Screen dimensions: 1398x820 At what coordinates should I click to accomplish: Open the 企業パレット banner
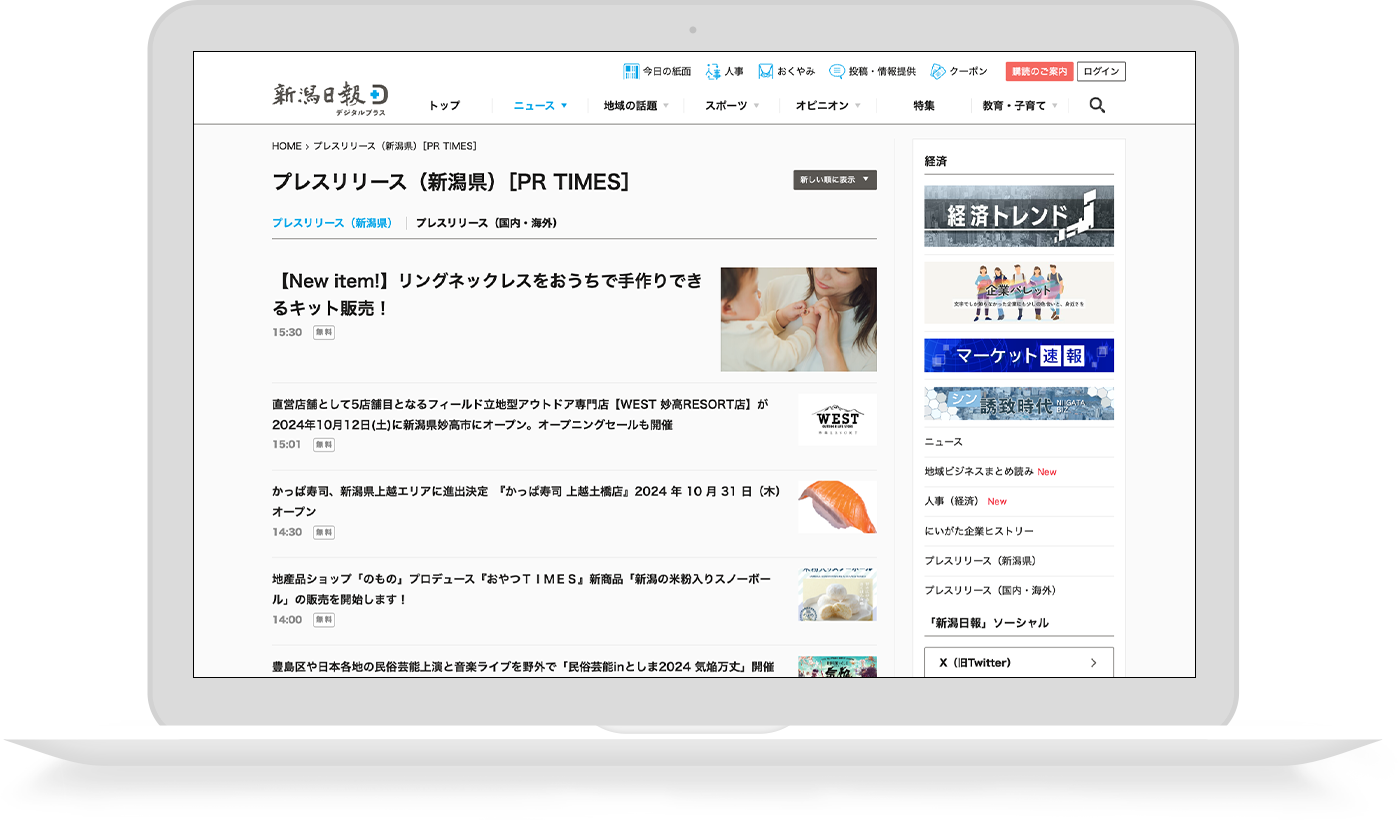click(x=1019, y=293)
